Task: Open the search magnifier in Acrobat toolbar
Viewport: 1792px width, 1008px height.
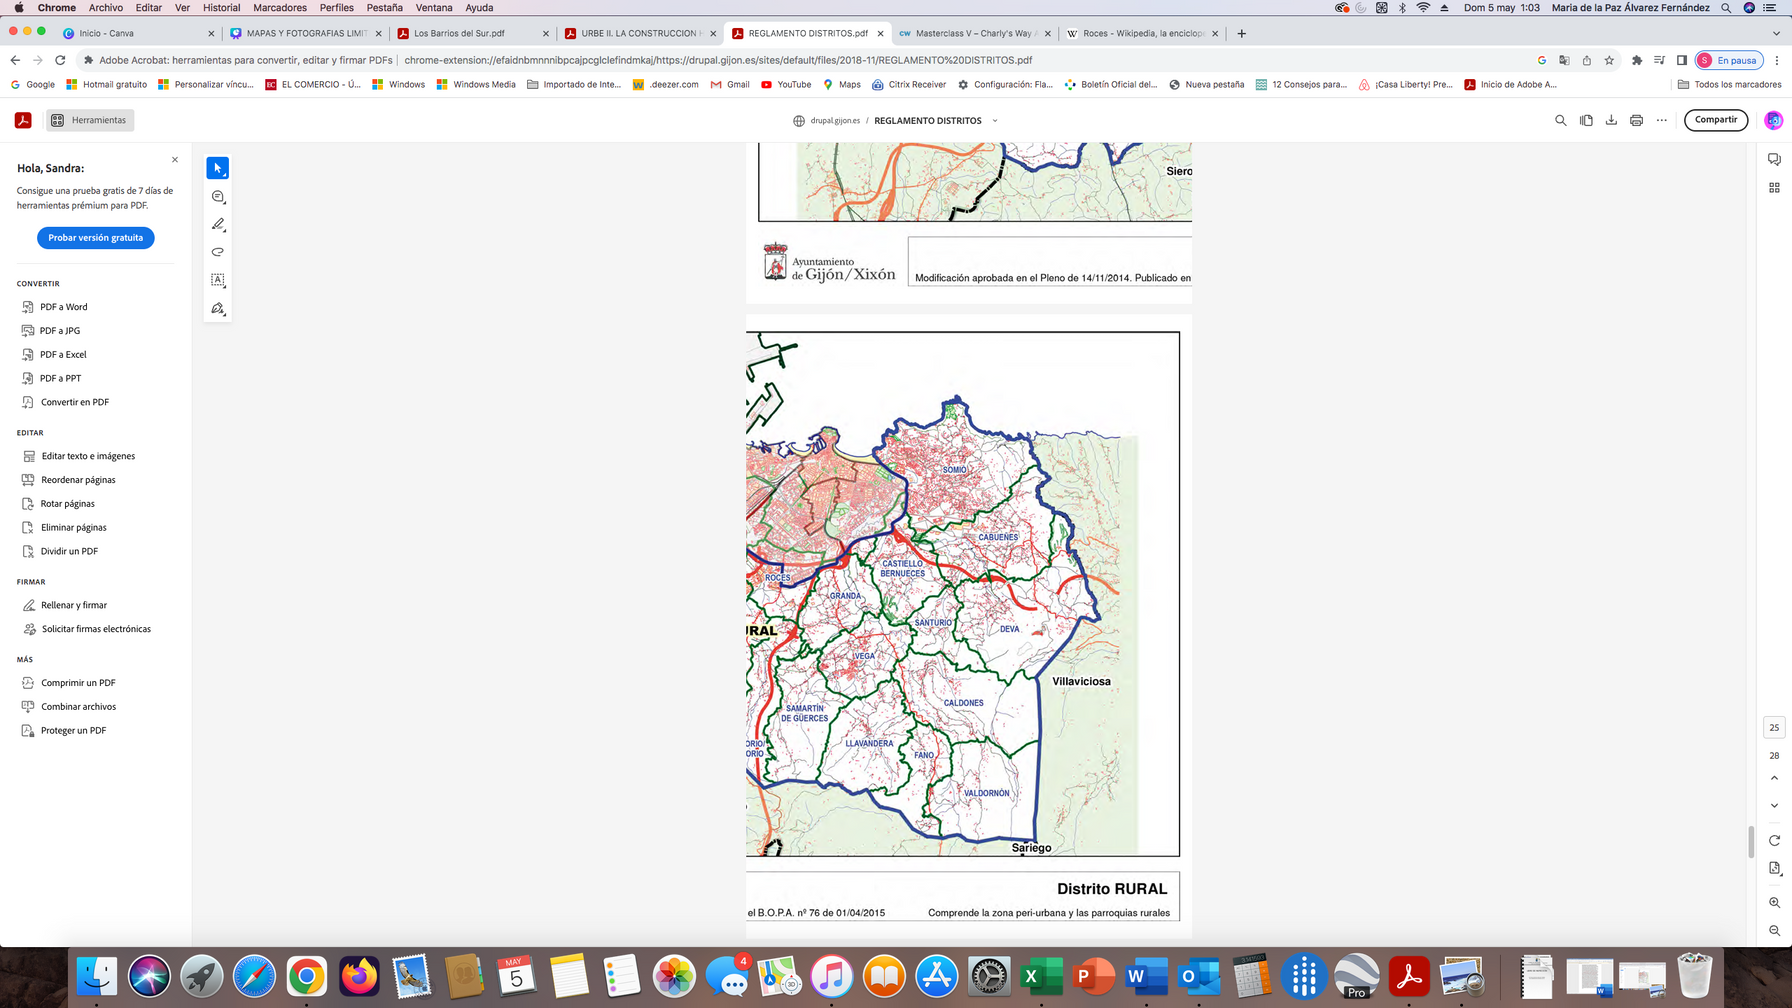Action: (x=1560, y=120)
